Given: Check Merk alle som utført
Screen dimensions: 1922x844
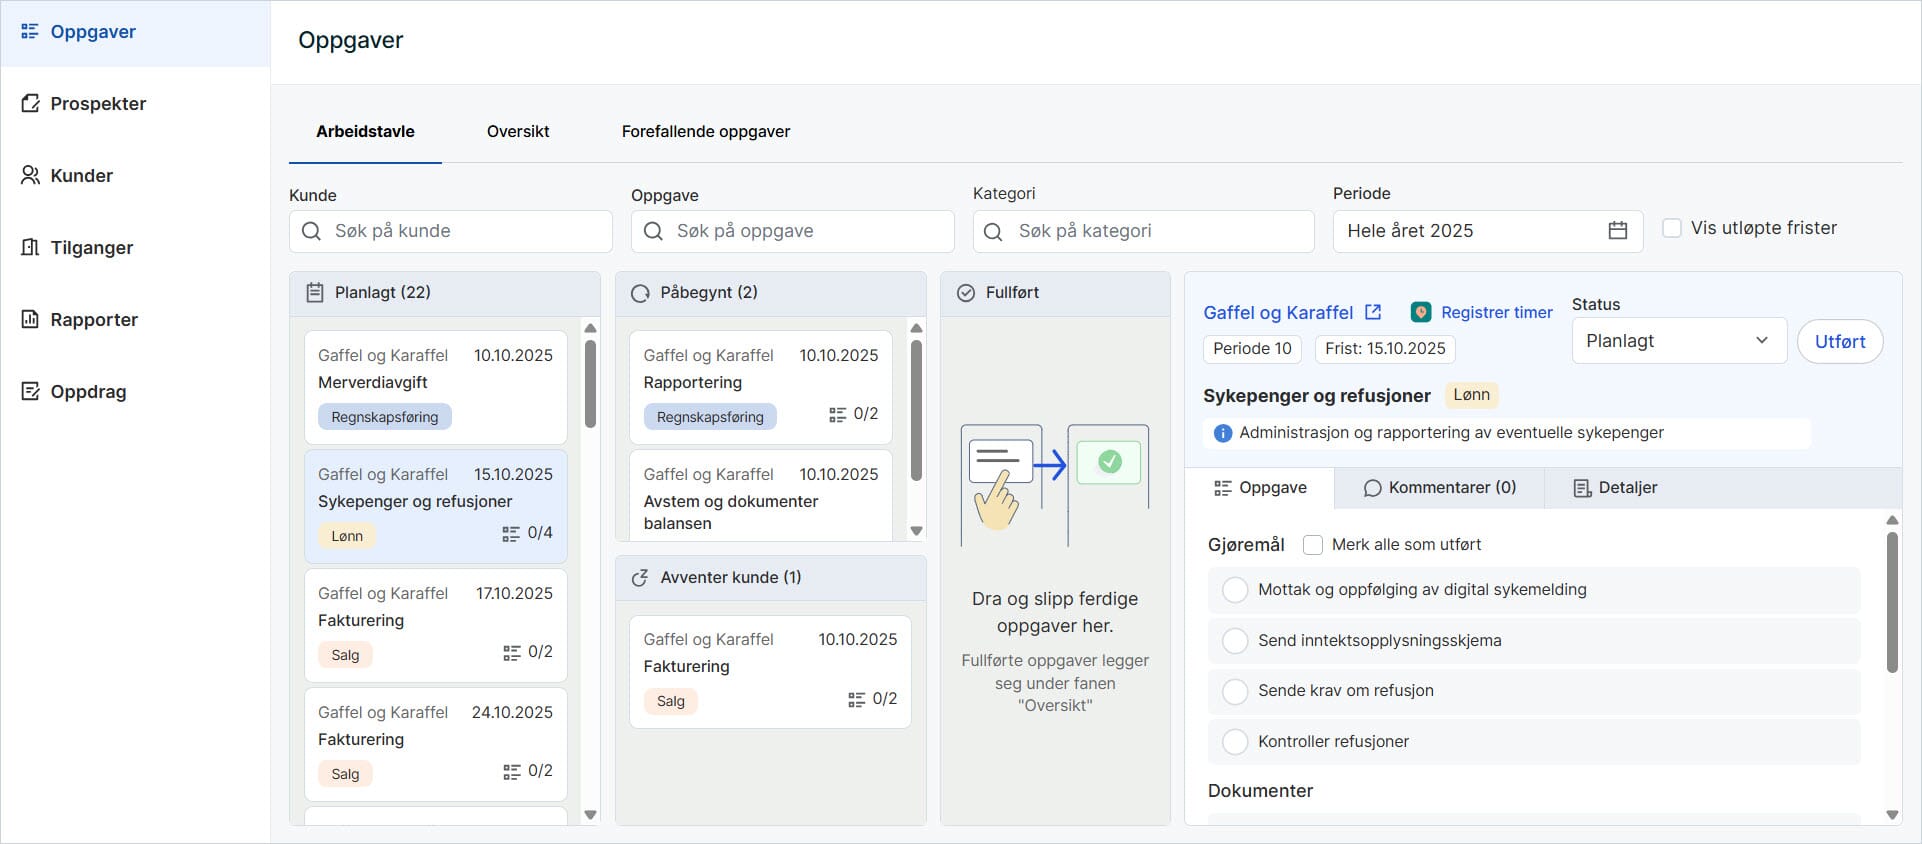Looking at the screenshot, I should click(x=1313, y=545).
